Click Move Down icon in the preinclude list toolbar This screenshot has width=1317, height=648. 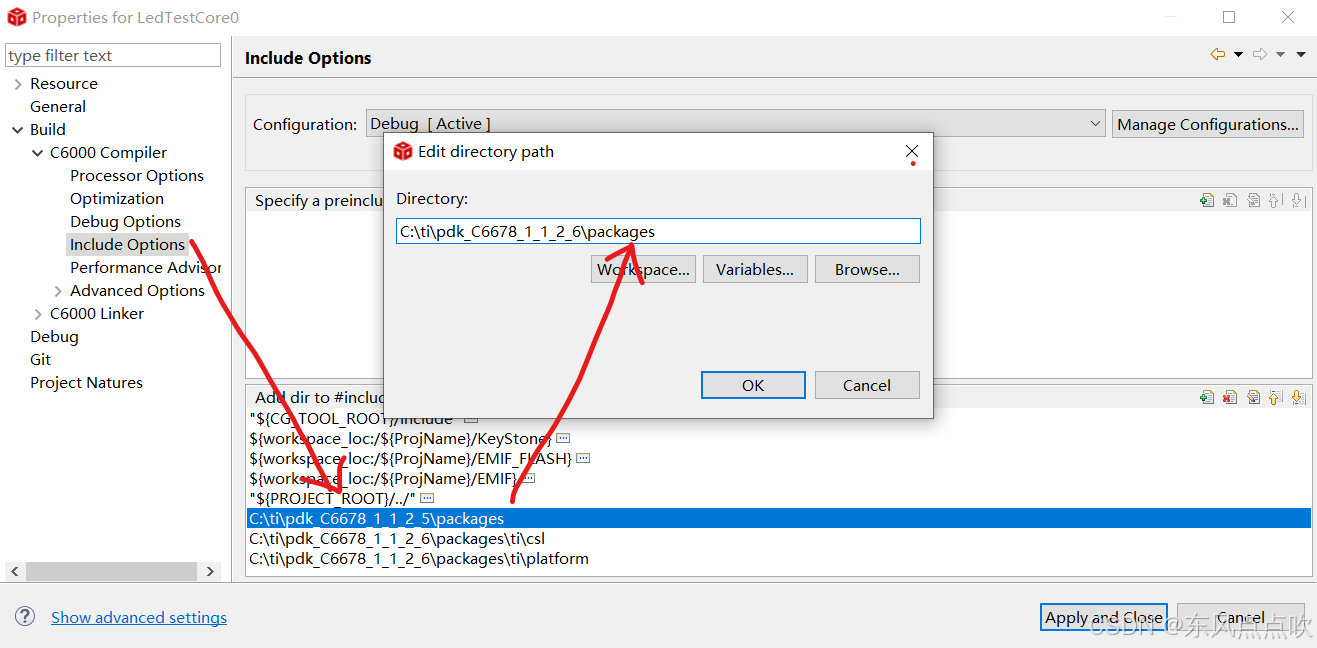pos(1297,200)
